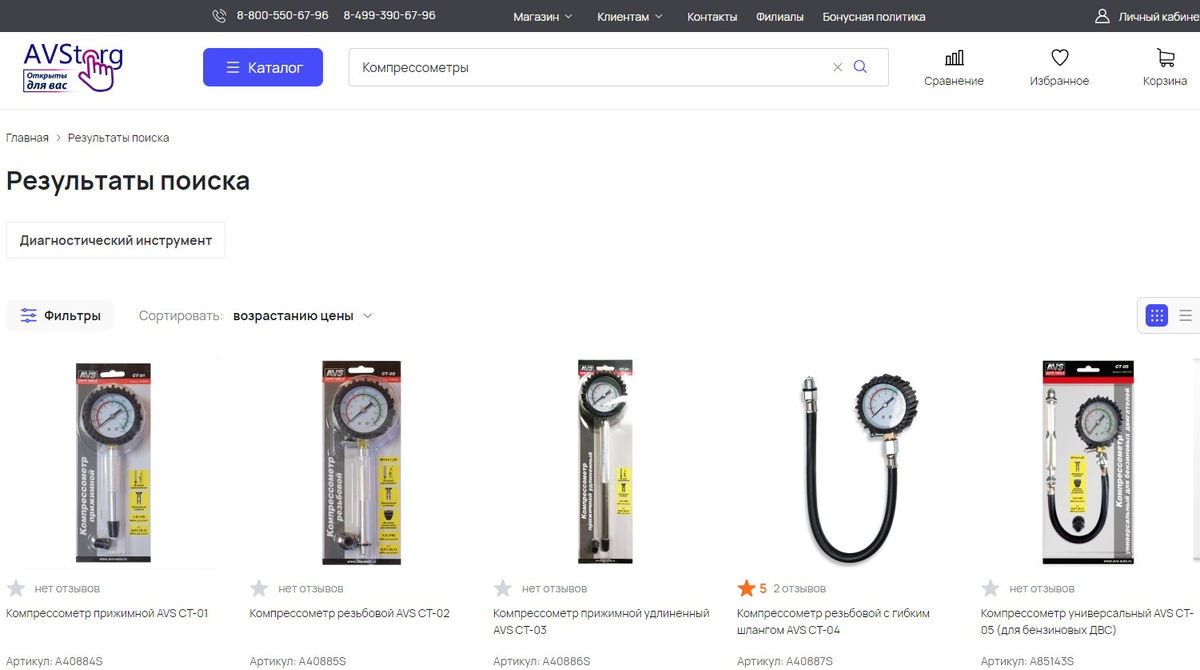Open AVS CT-01 product image
Viewport: 1200px width, 670px height.
112,462
